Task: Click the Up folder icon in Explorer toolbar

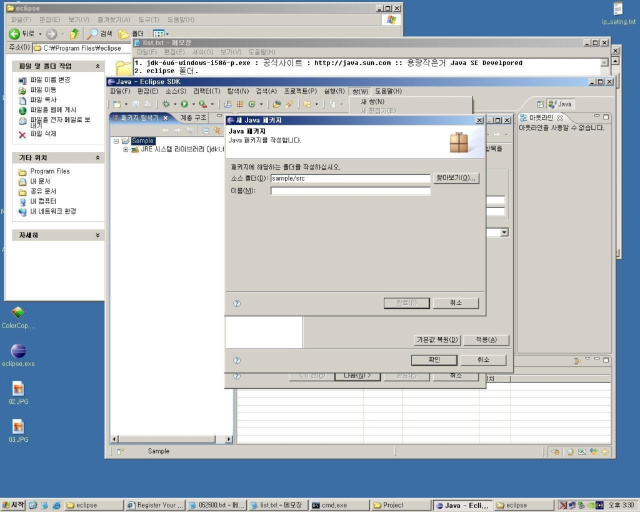Action: click(x=74, y=34)
